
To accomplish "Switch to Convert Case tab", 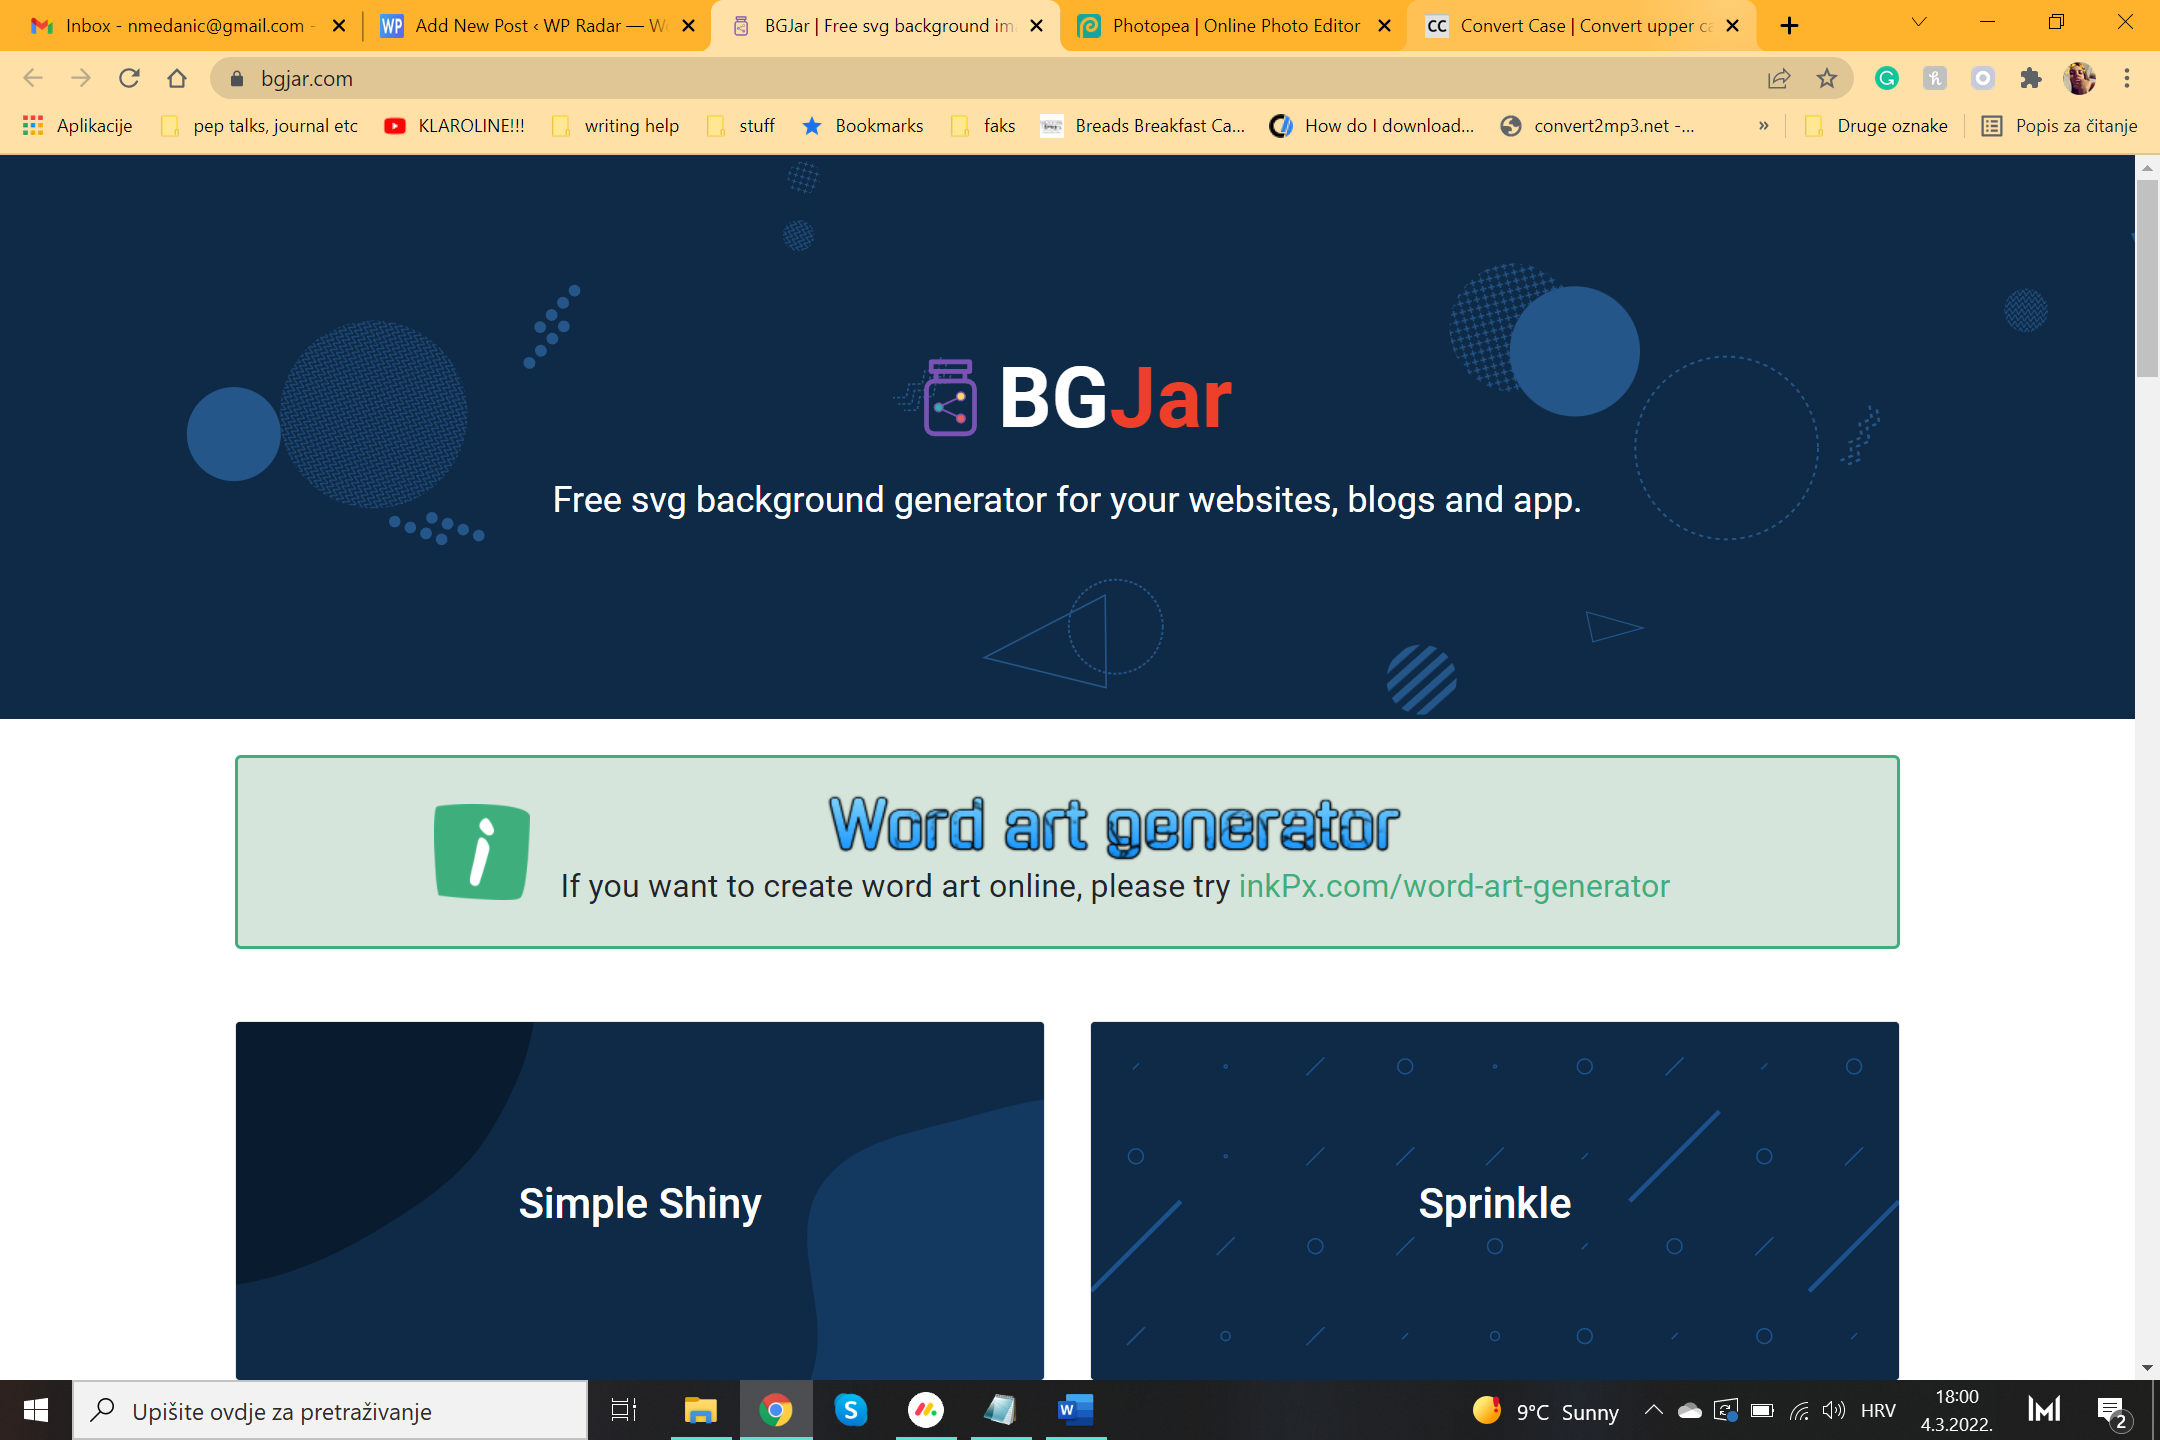I will tap(1583, 26).
